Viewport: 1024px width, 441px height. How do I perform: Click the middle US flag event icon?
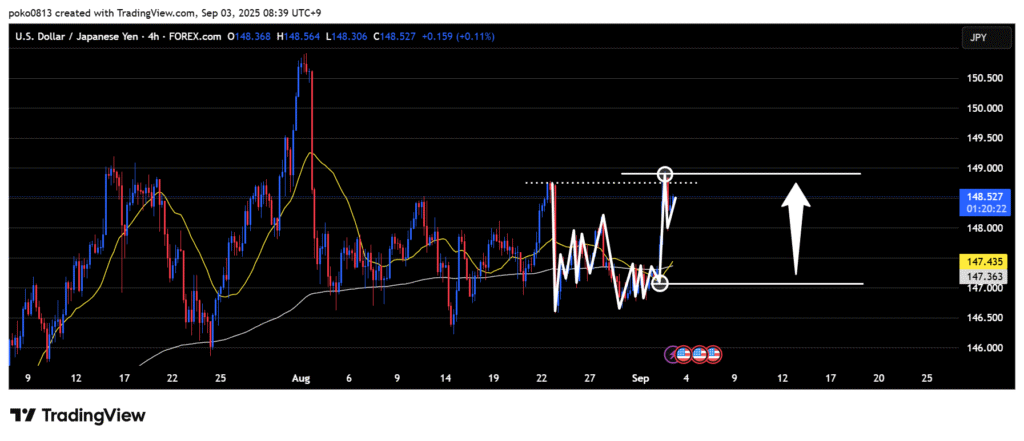(700, 354)
